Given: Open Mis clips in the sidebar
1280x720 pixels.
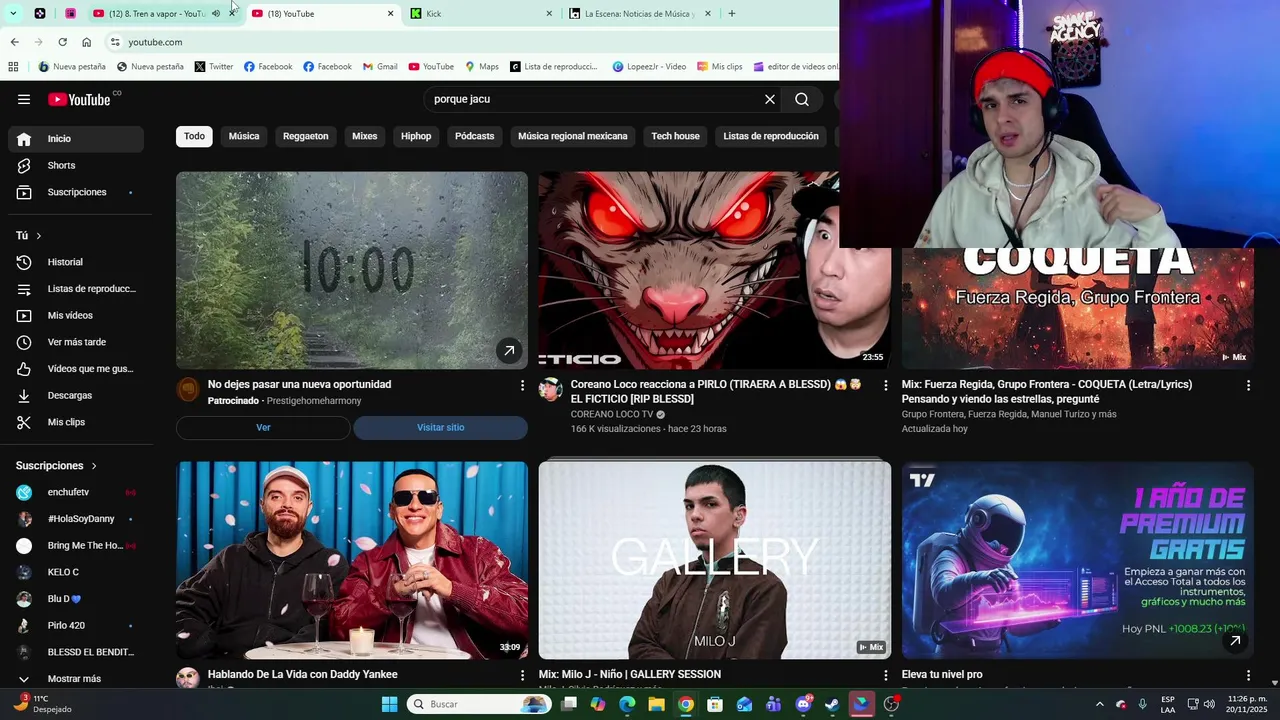Looking at the screenshot, I should pos(76,422).
